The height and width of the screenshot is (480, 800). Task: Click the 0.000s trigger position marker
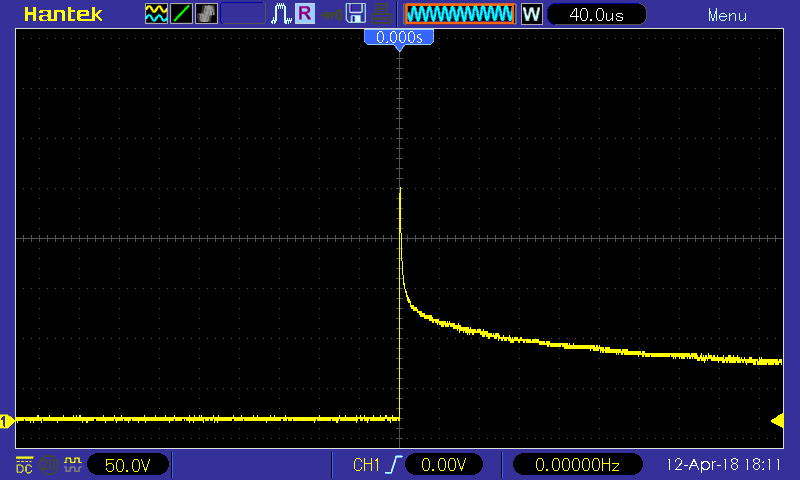(399, 37)
